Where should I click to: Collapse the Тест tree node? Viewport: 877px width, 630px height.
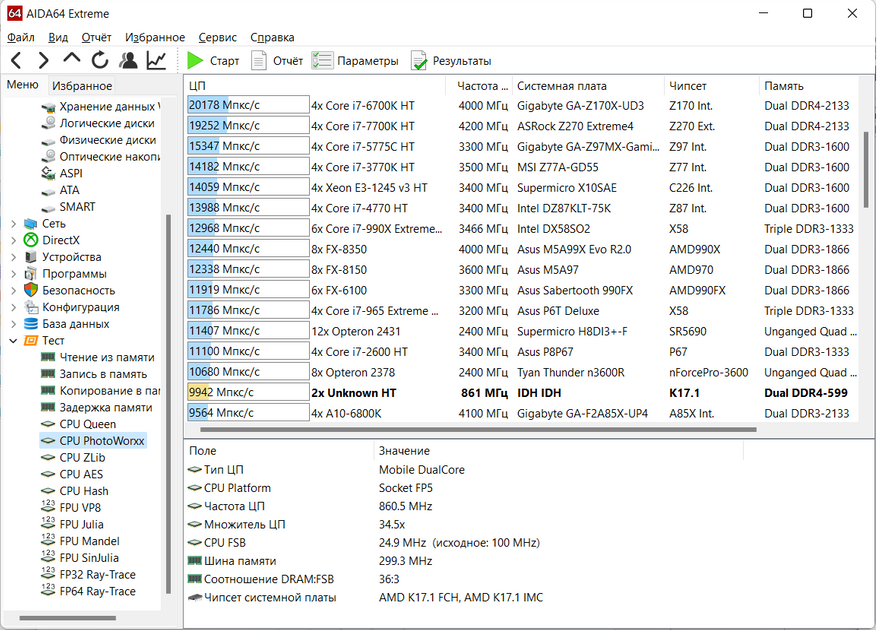pos(12,341)
